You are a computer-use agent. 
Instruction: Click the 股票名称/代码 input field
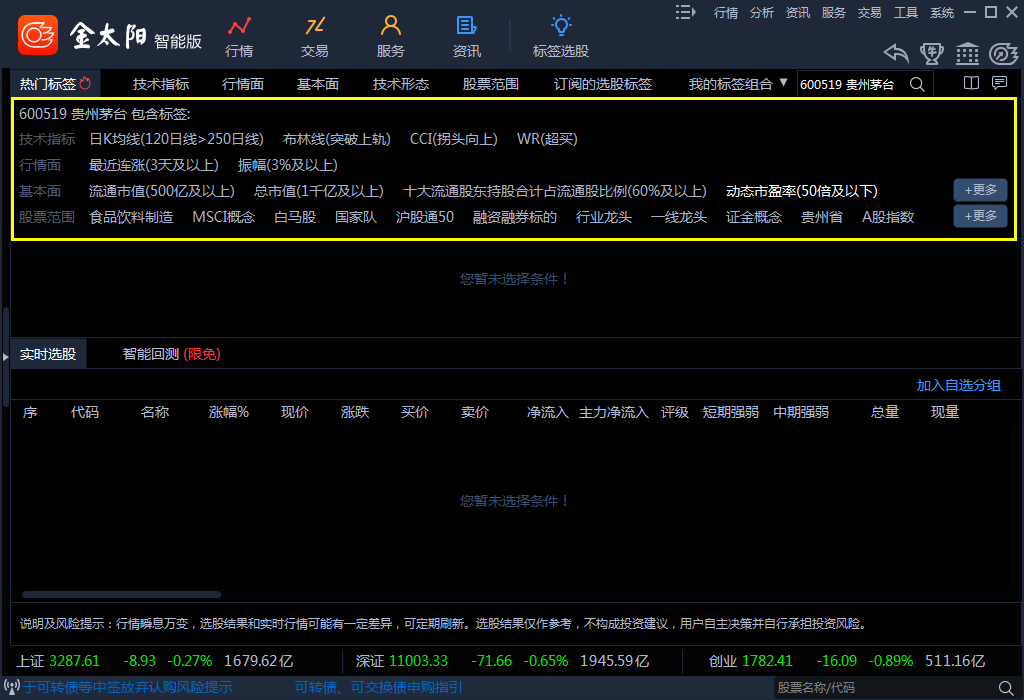(884, 688)
